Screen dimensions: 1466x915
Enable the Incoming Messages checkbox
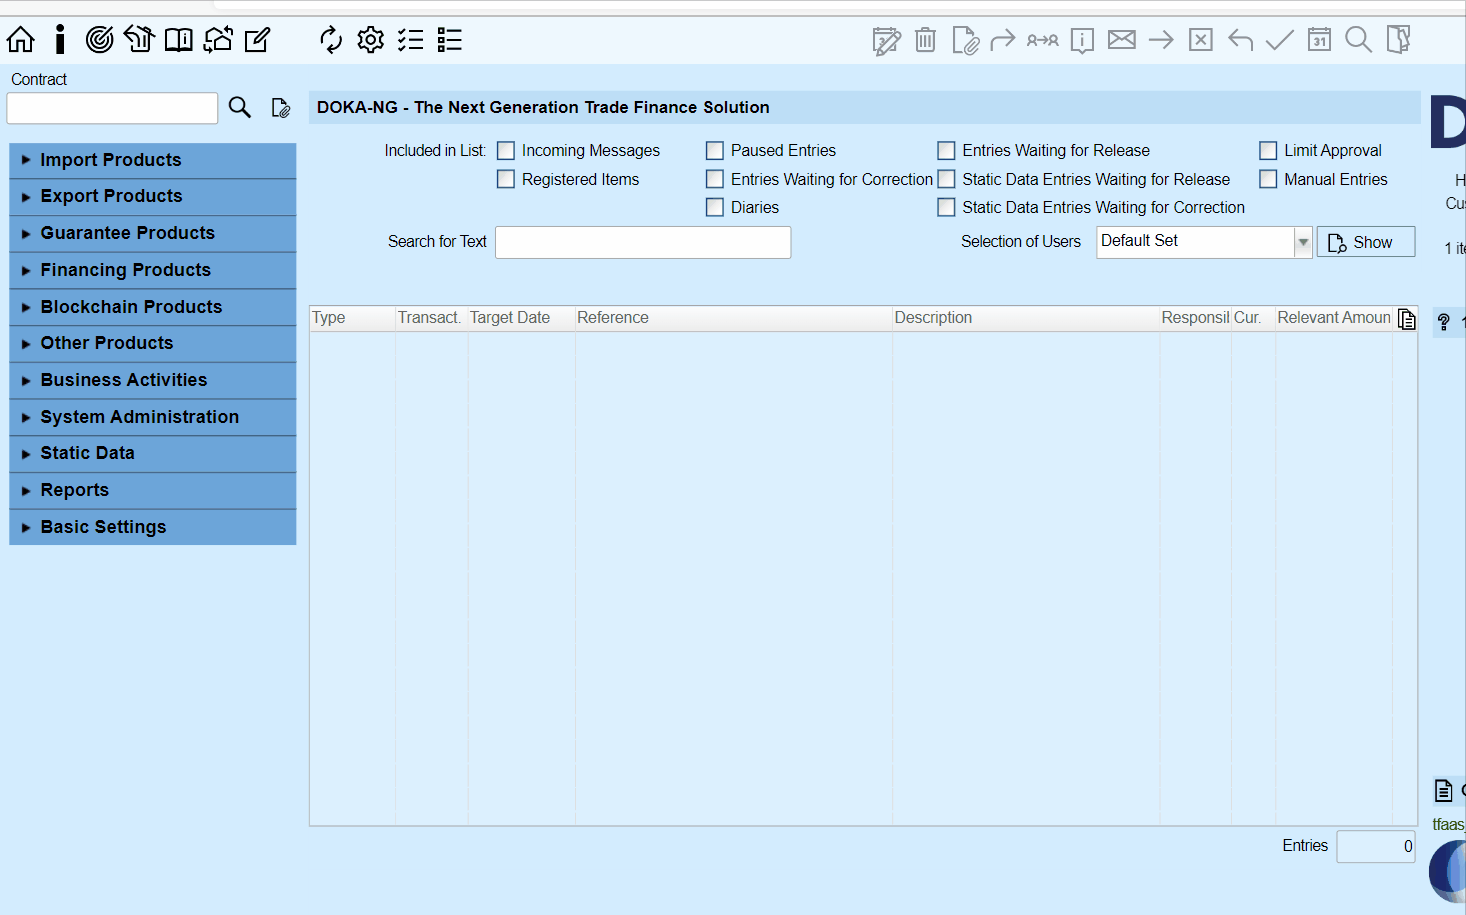coord(506,151)
